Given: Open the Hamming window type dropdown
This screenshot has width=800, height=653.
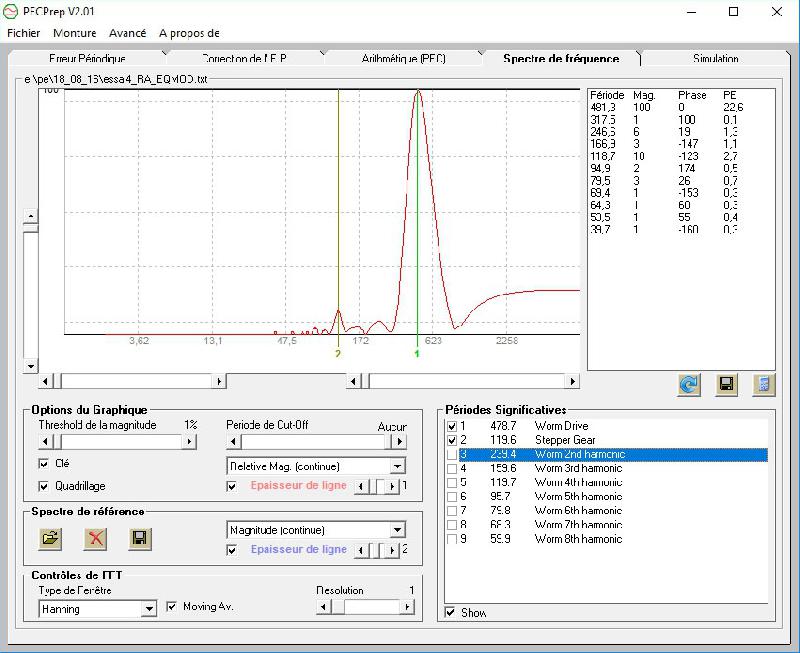Looking at the screenshot, I should pos(148,609).
